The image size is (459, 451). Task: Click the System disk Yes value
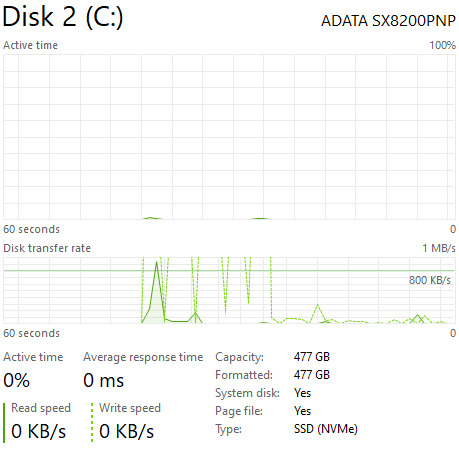[x=302, y=393]
